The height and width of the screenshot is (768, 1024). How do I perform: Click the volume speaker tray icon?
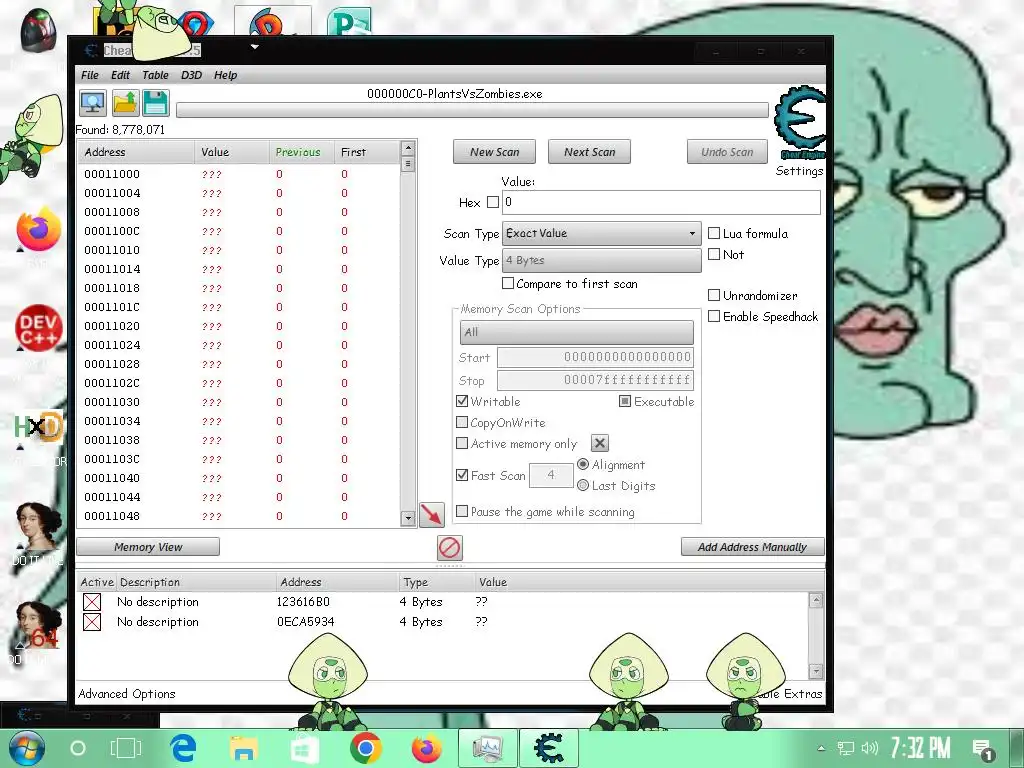[x=869, y=748]
